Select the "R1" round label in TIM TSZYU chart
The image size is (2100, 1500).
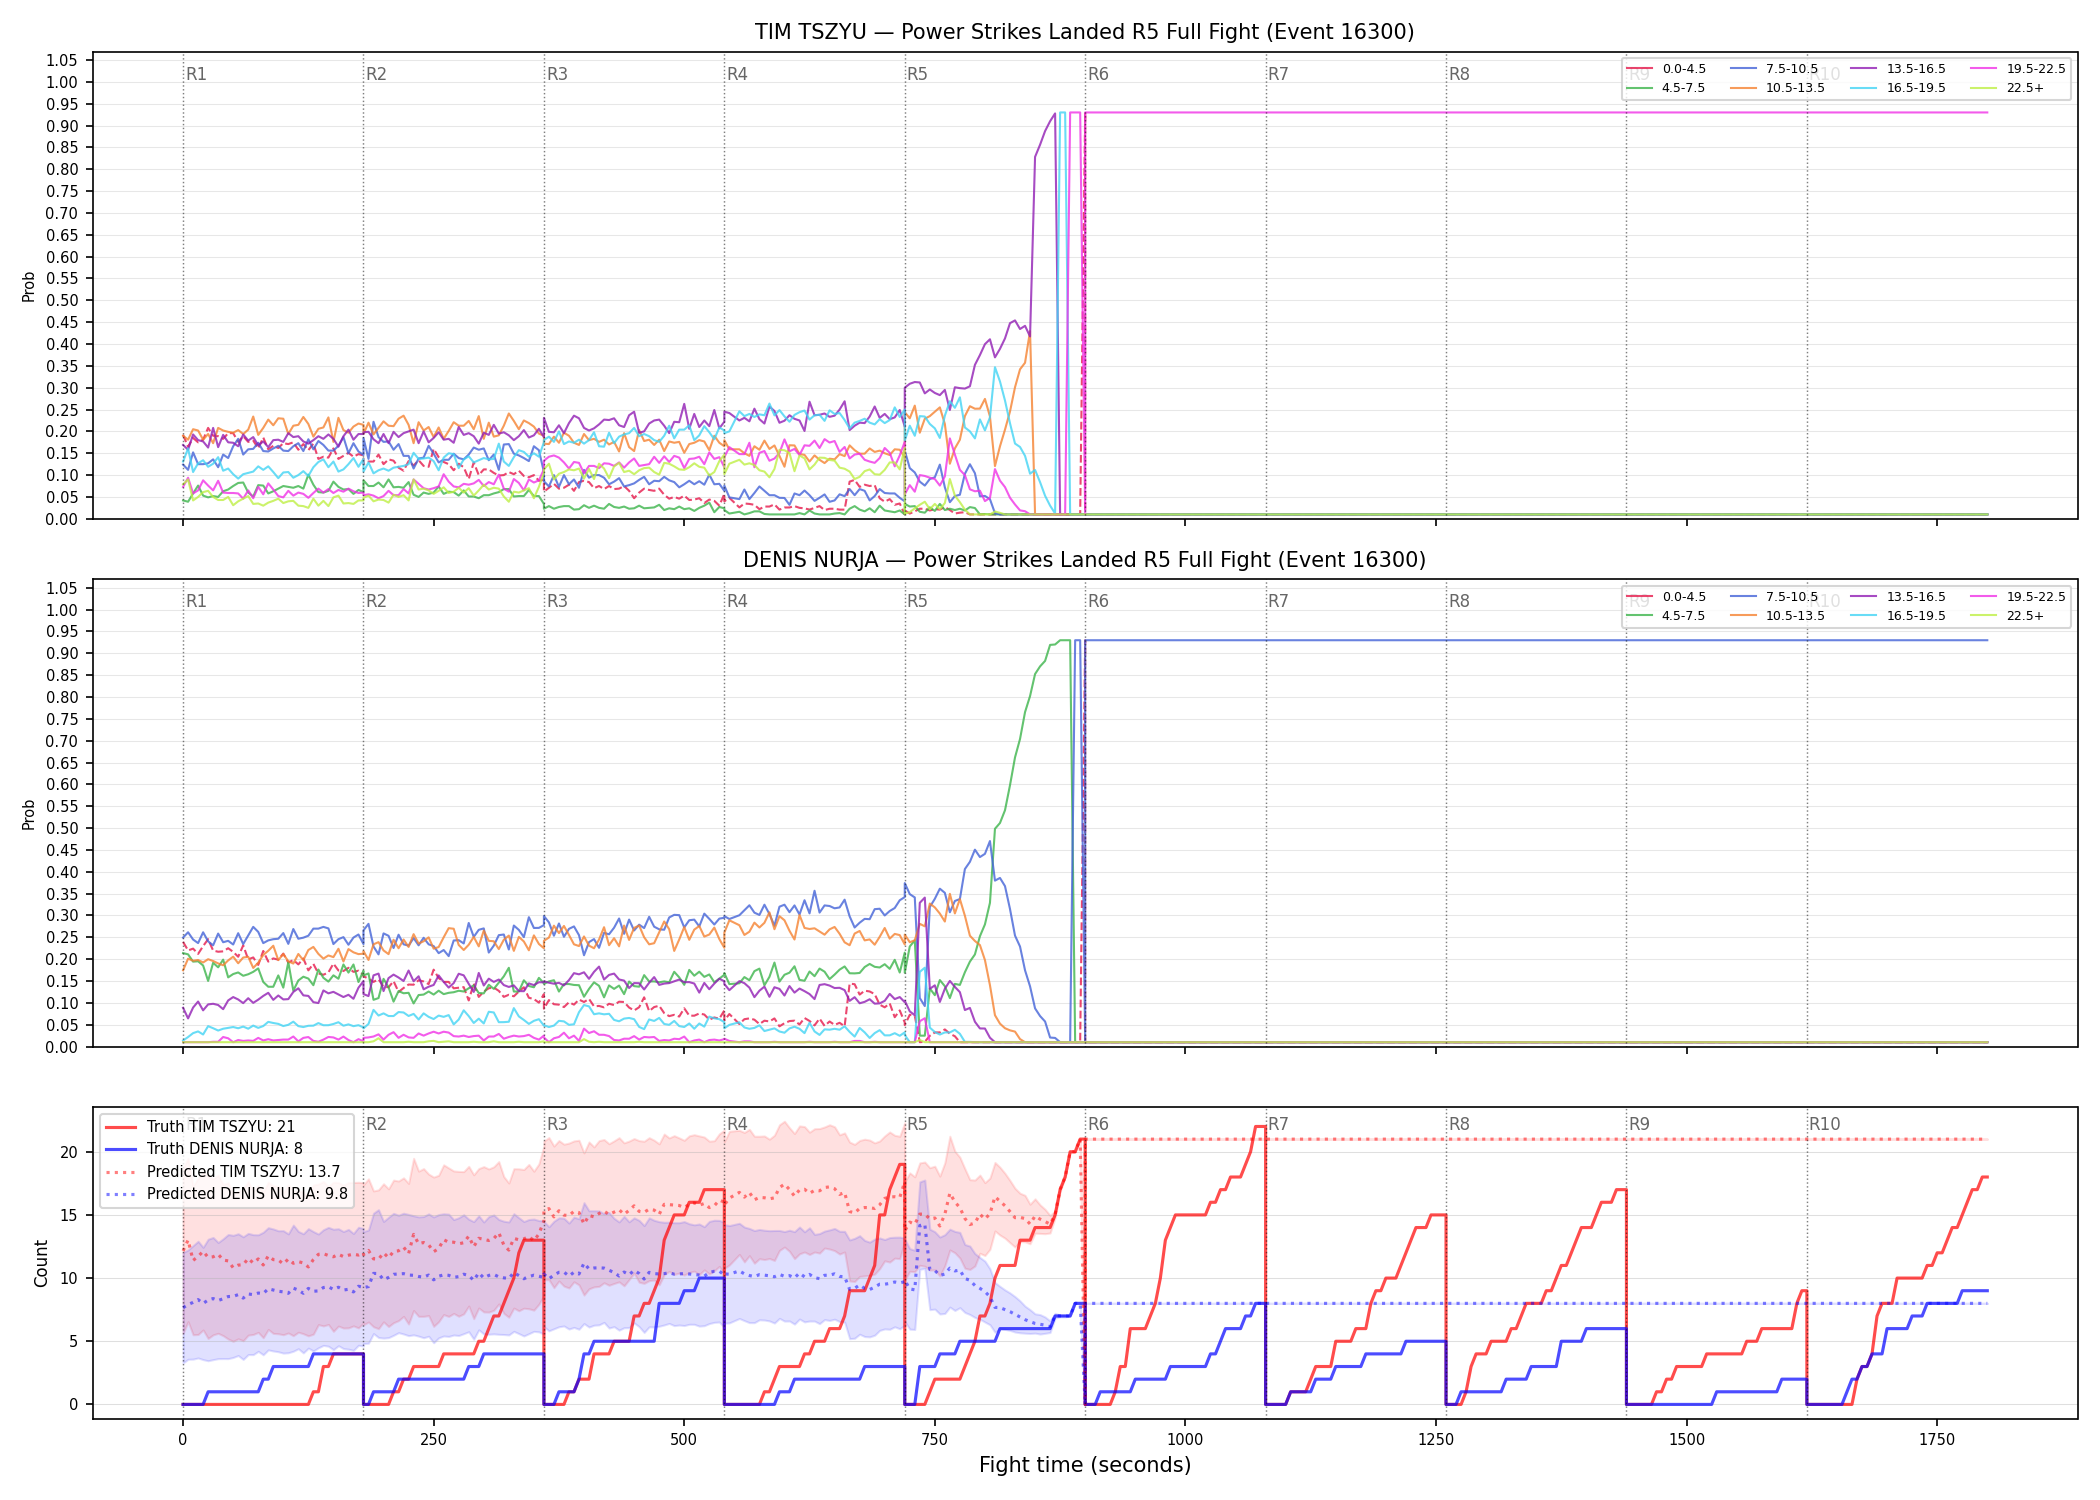pyautogui.click(x=196, y=74)
